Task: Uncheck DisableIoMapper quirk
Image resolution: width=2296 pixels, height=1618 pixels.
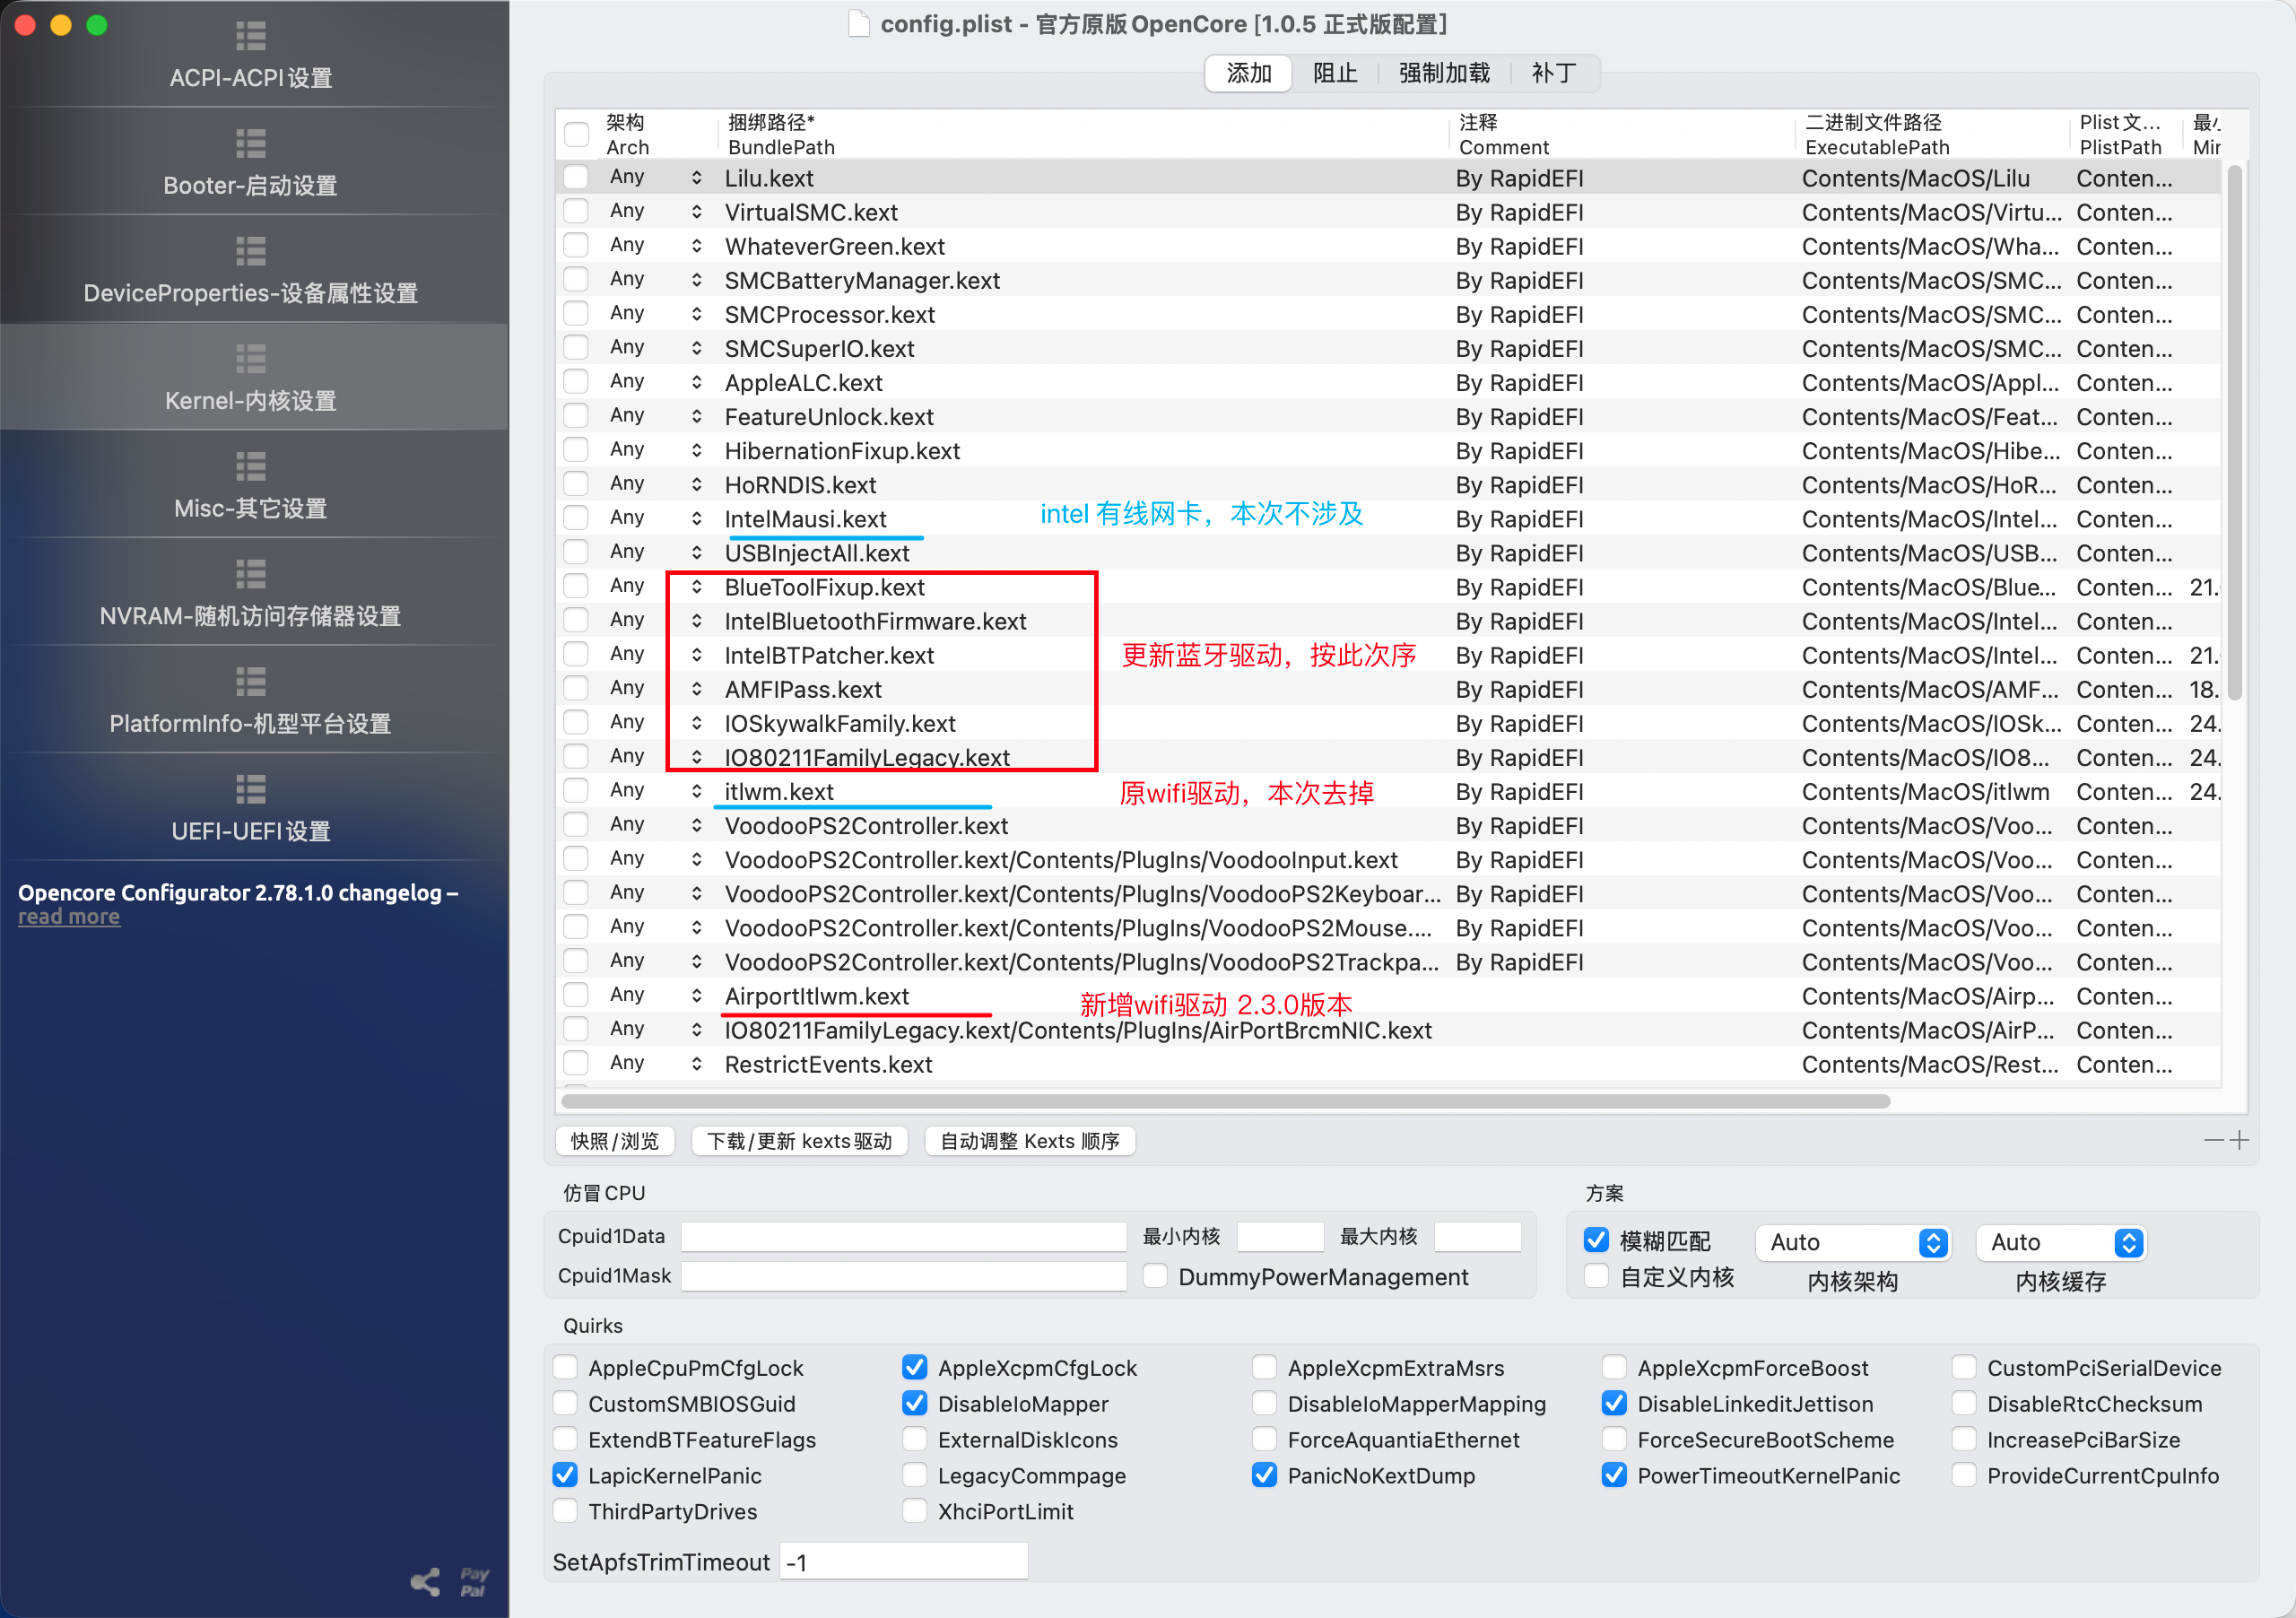Action: [914, 1403]
